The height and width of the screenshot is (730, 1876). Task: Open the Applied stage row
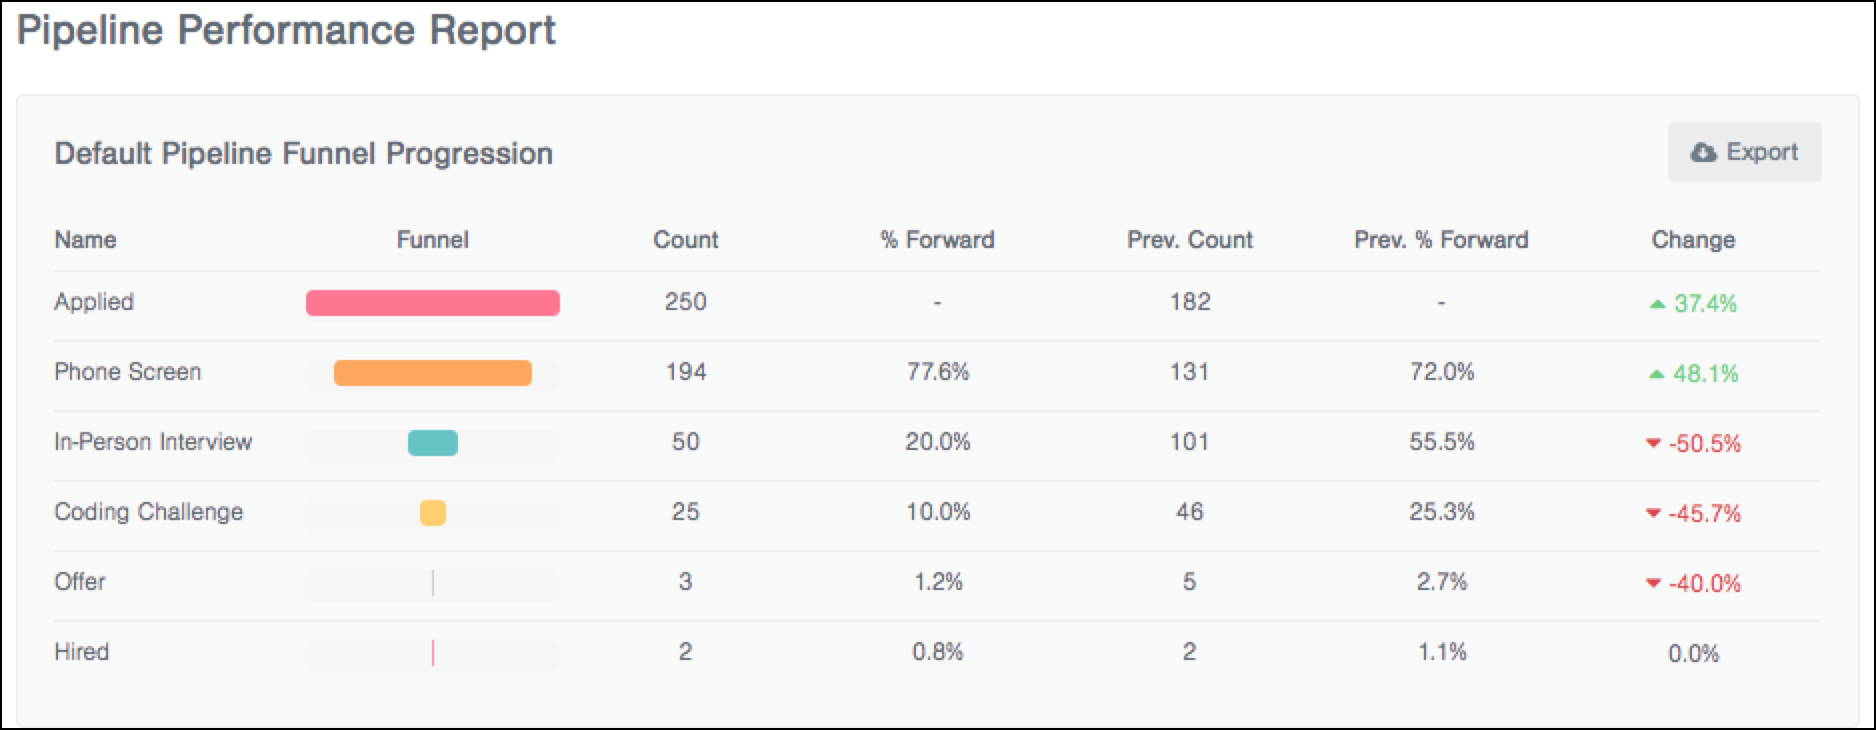pos(937,303)
